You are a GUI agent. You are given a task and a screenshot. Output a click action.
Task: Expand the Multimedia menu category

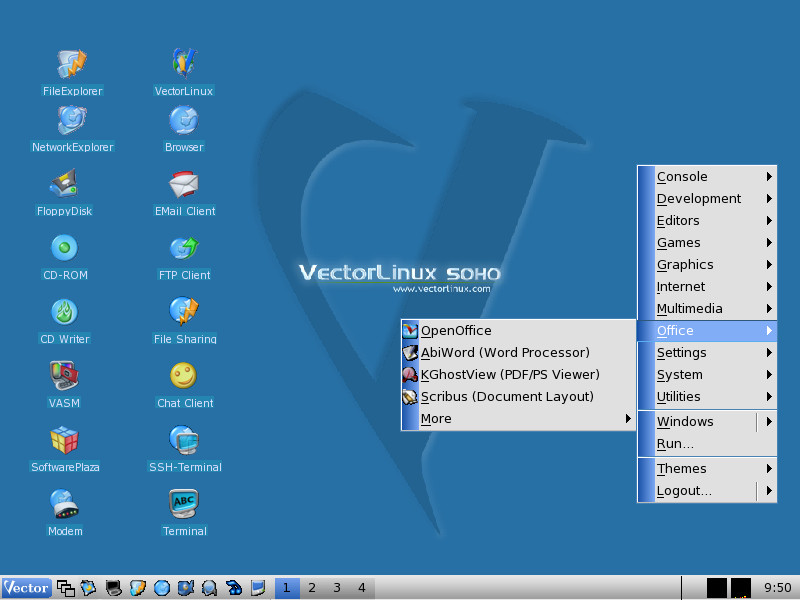[689, 309]
